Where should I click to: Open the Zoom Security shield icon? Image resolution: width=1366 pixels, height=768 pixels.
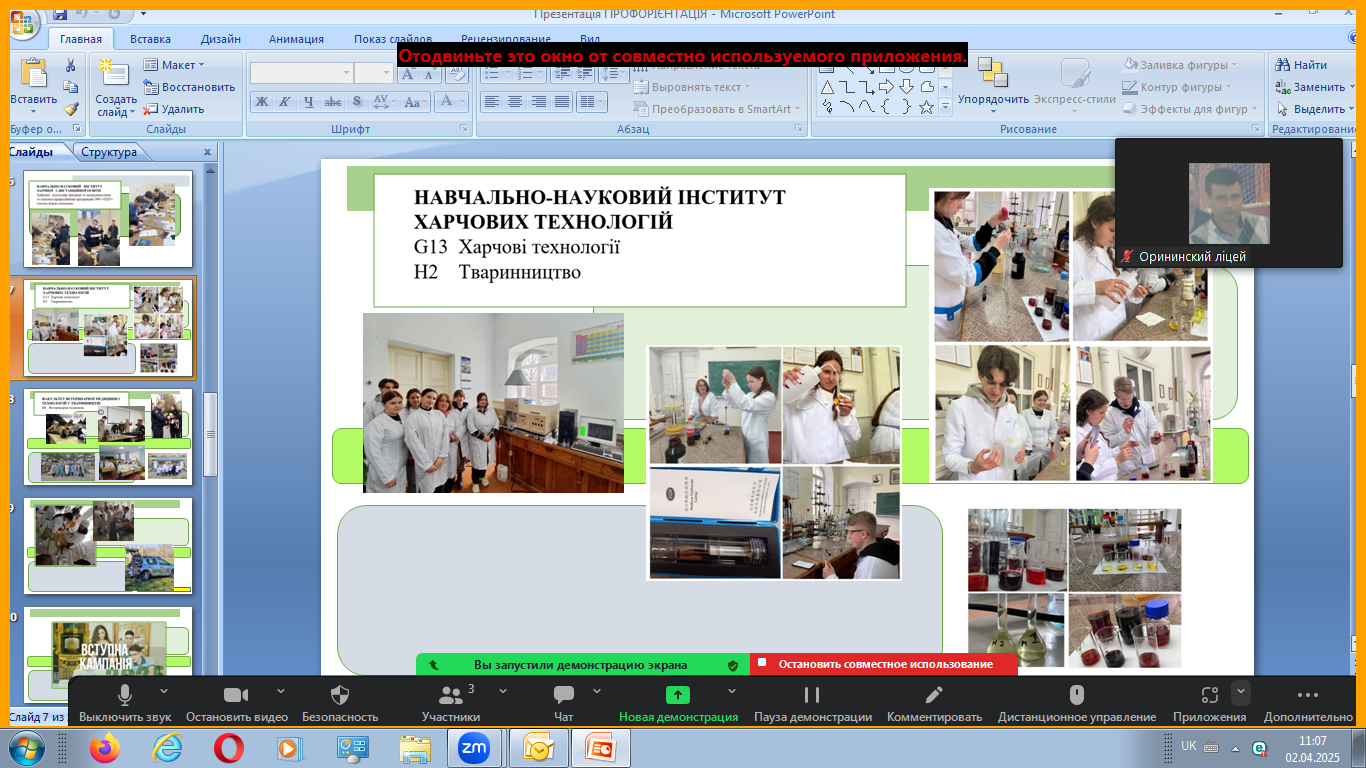point(340,695)
